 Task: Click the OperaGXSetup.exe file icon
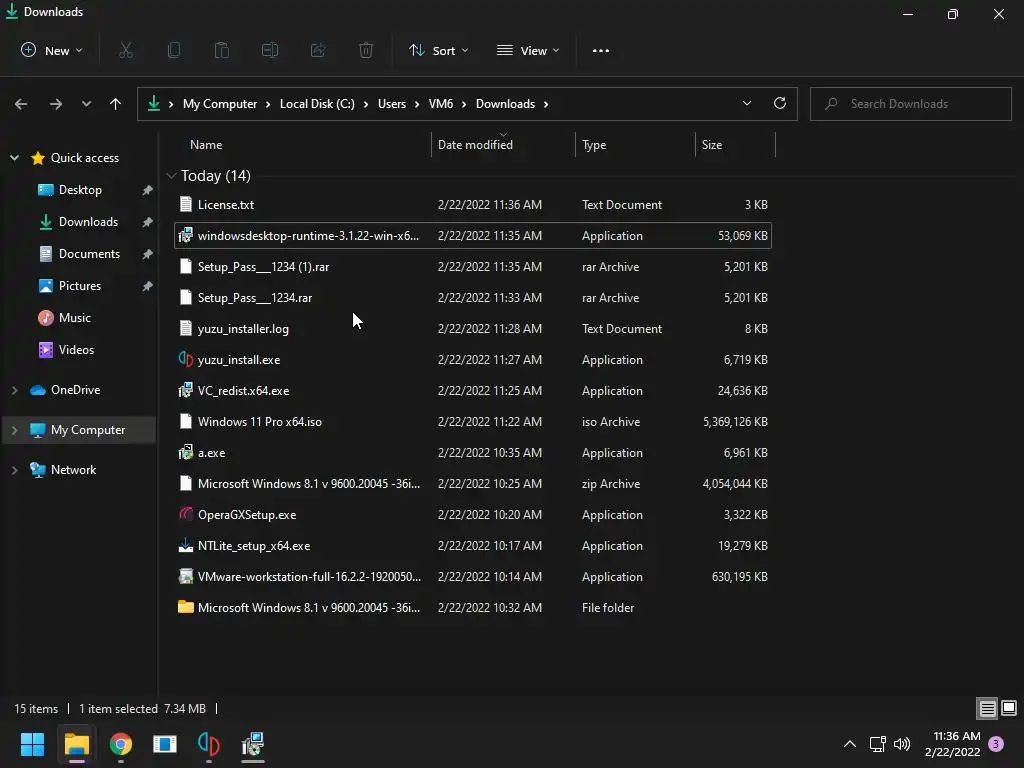[185, 514]
